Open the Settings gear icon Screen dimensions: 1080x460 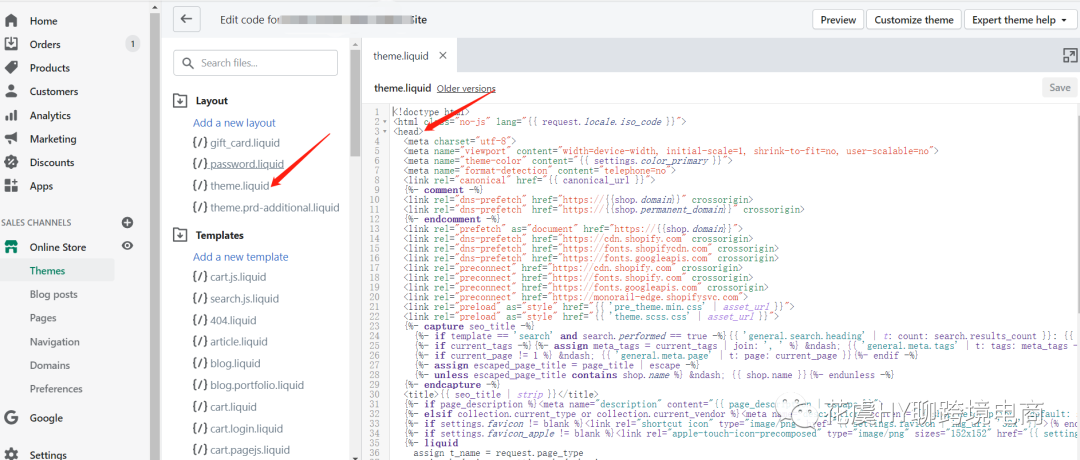[11, 454]
